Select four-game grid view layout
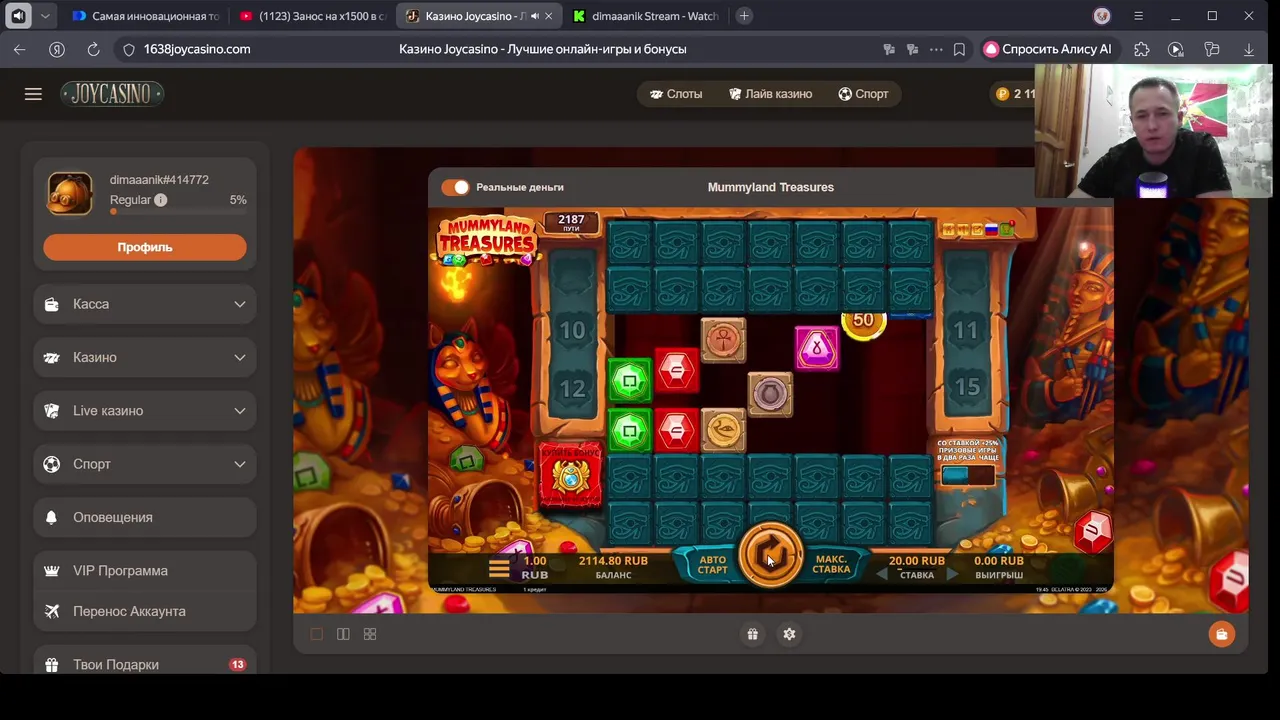Viewport: 1280px width, 720px height. (370, 634)
